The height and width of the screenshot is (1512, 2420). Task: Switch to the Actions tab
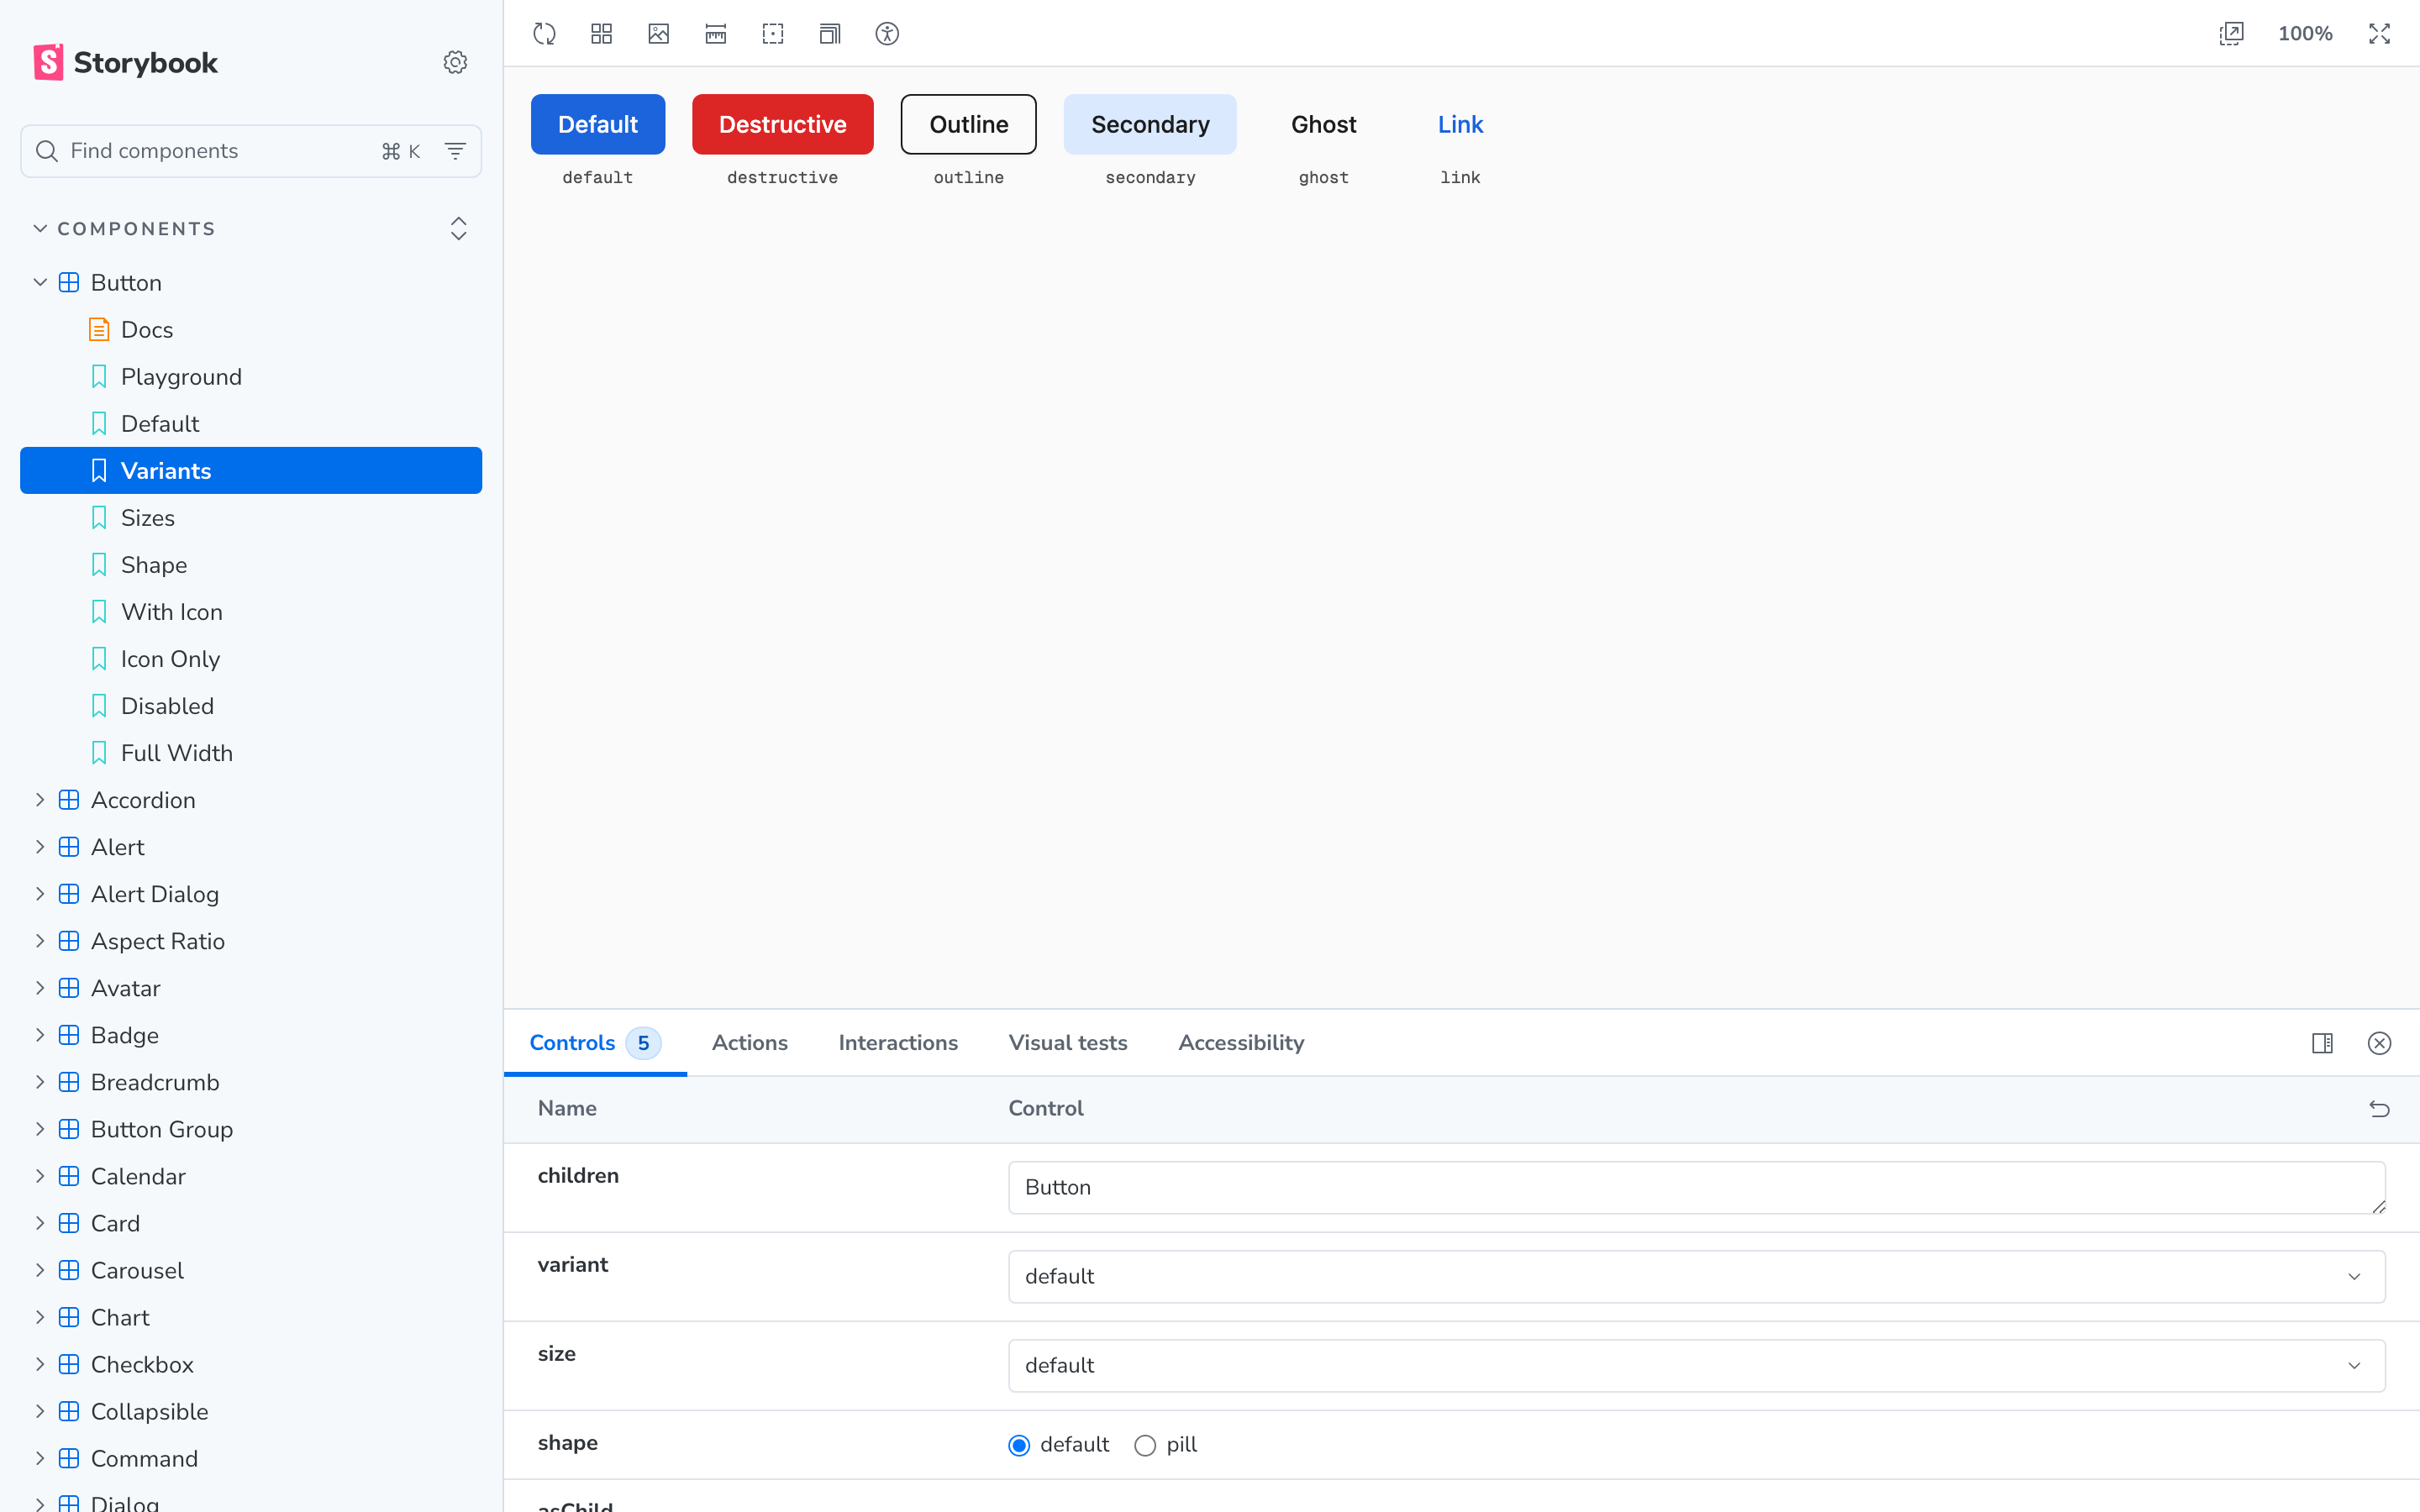click(749, 1043)
